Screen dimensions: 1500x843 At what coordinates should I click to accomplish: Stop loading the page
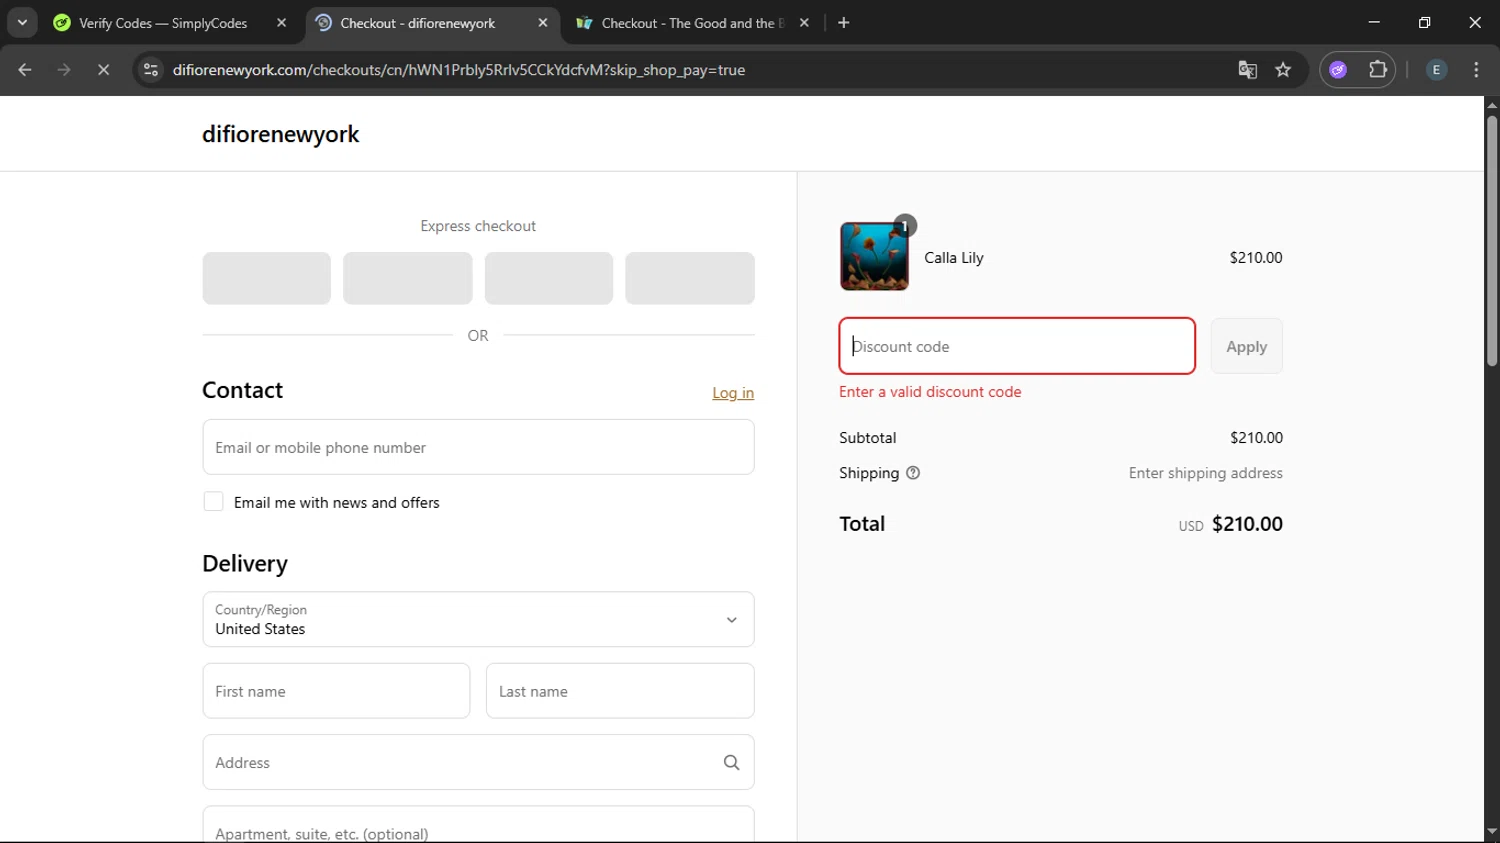[x=103, y=70]
